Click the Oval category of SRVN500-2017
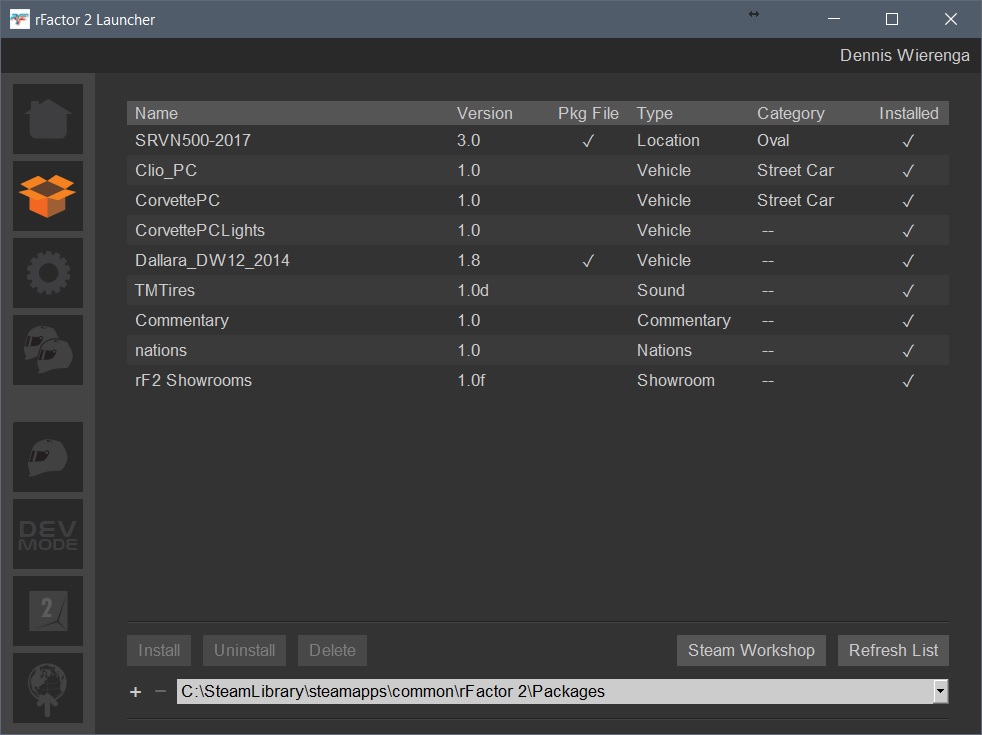Image resolution: width=982 pixels, height=735 pixels. (x=773, y=140)
